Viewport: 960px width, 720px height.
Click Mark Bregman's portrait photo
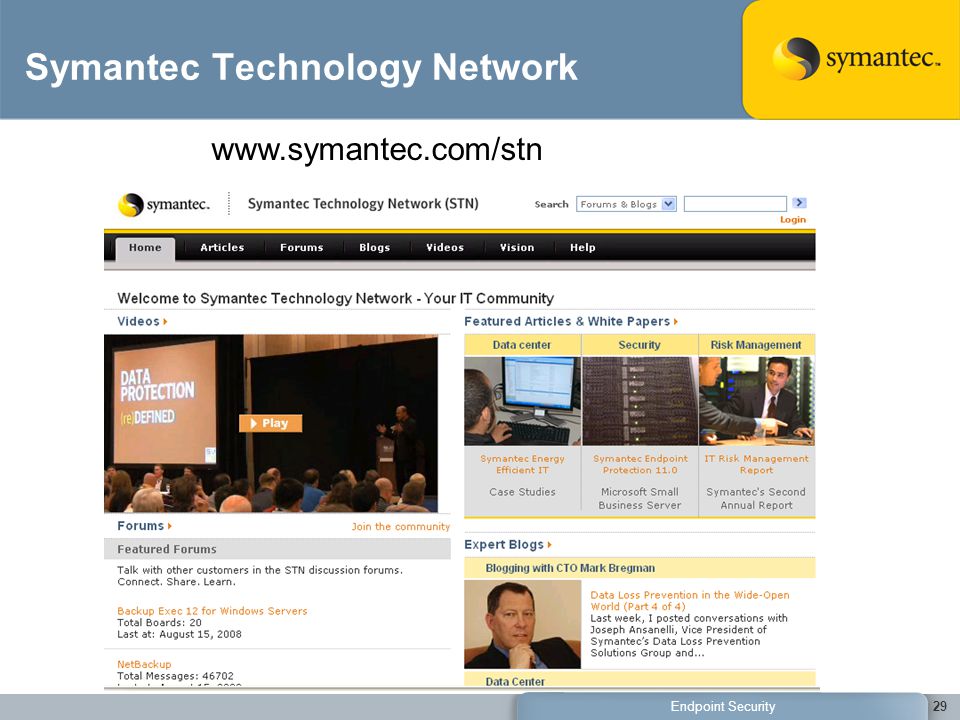[x=522, y=624]
